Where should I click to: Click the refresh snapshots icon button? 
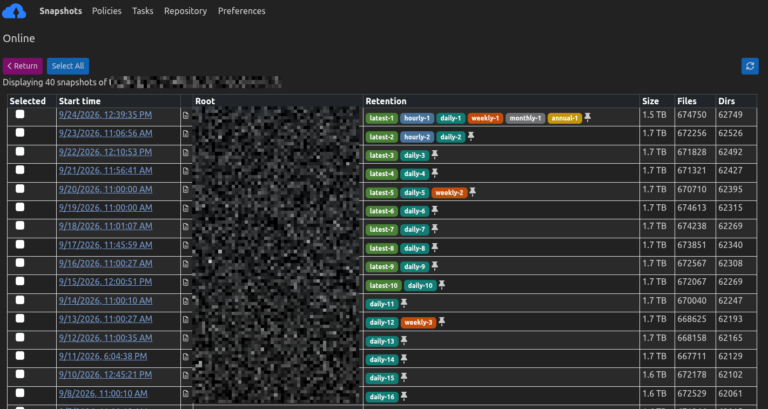coord(750,66)
